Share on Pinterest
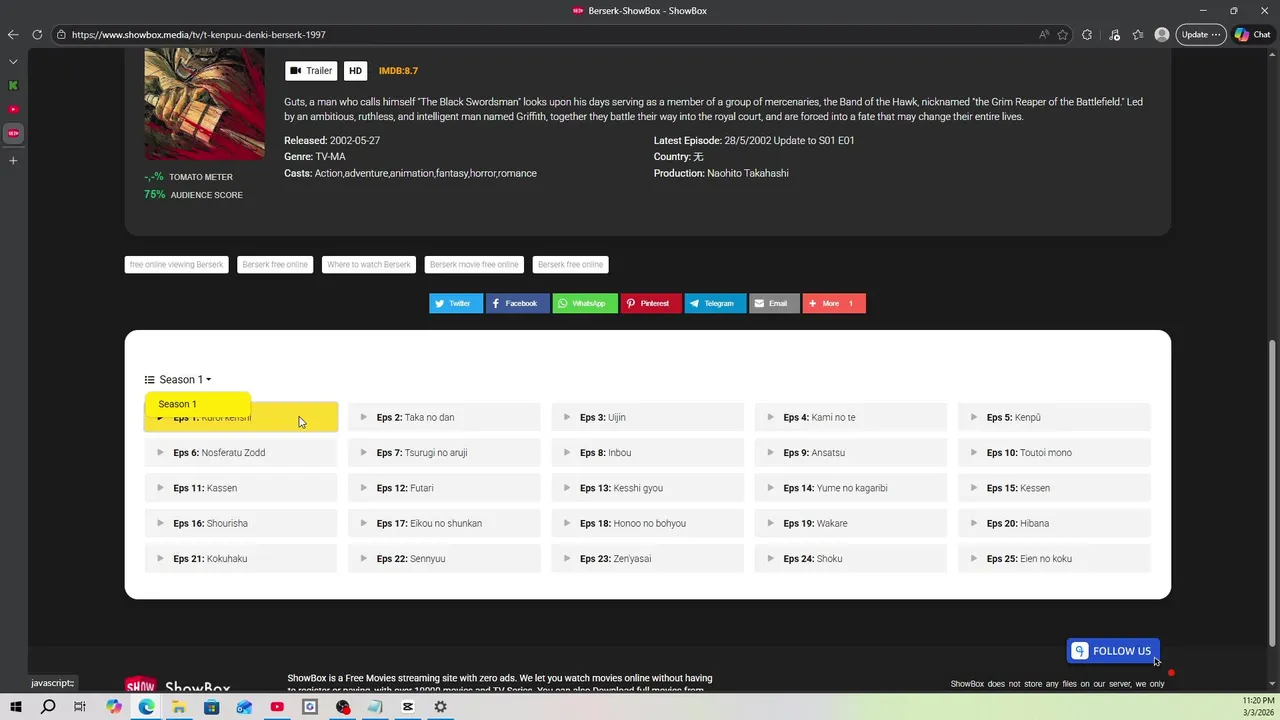The height and width of the screenshot is (720, 1280). (x=651, y=303)
